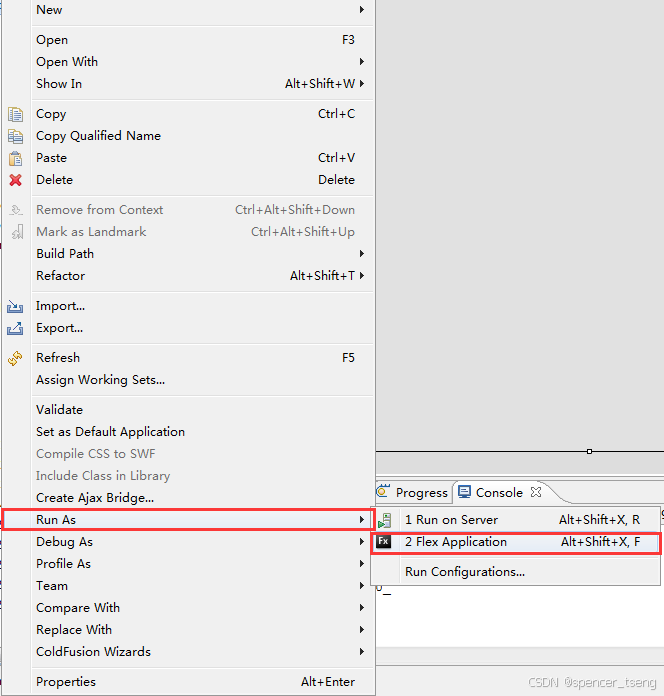Expand the Refactor submenu arrow
This screenshot has height=696, width=664.
pyautogui.click(x=362, y=276)
